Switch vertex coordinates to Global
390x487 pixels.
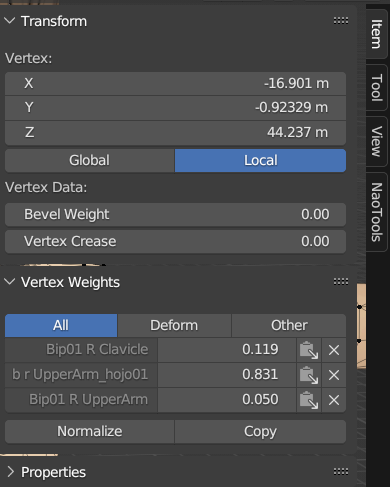(x=90, y=160)
